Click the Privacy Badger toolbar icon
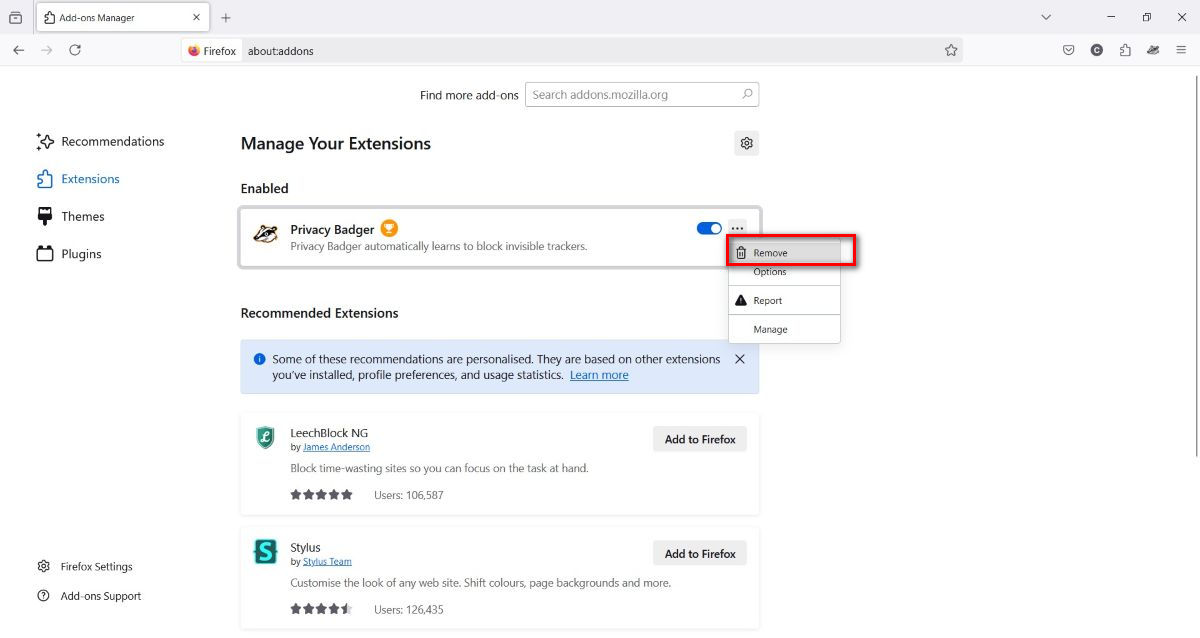This screenshot has width=1200, height=638. pos(1153,50)
